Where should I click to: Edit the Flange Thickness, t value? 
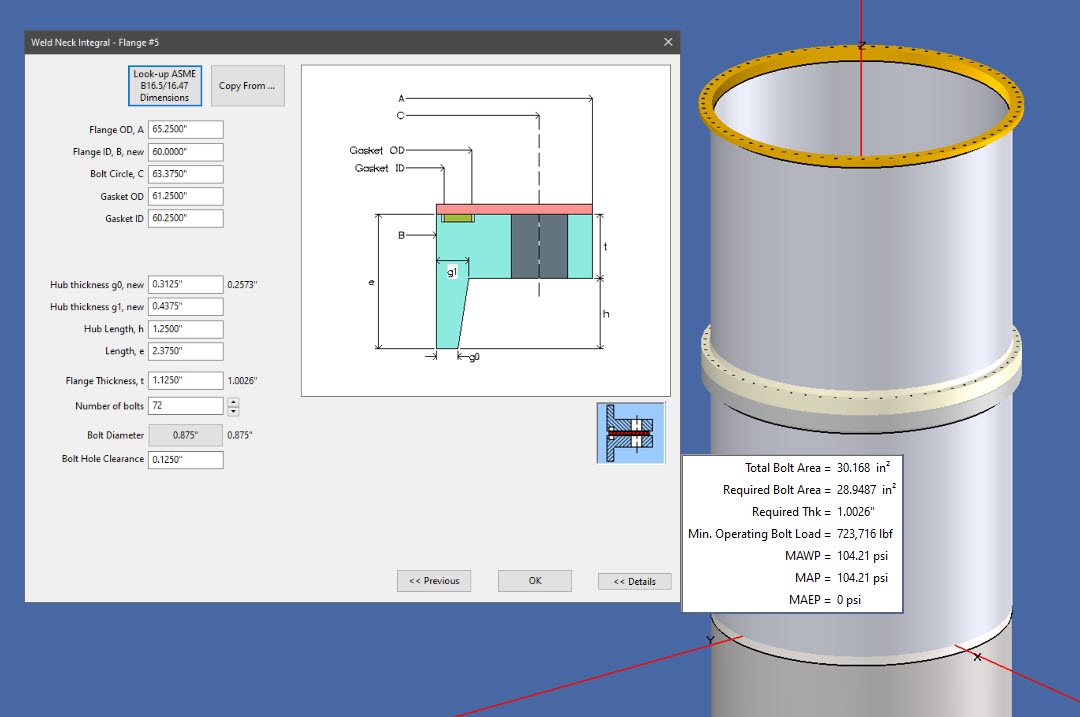[185, 380]
